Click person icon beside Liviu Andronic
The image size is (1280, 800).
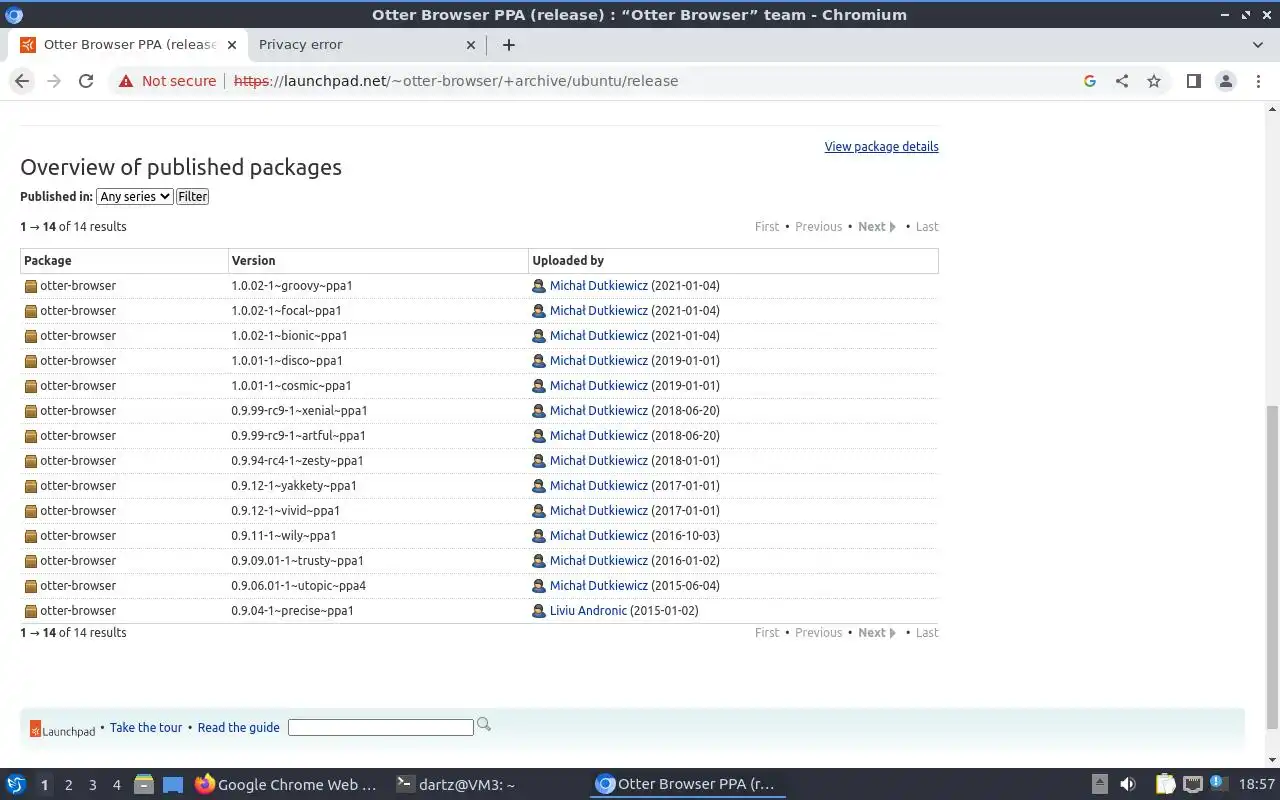coord(539,611)
